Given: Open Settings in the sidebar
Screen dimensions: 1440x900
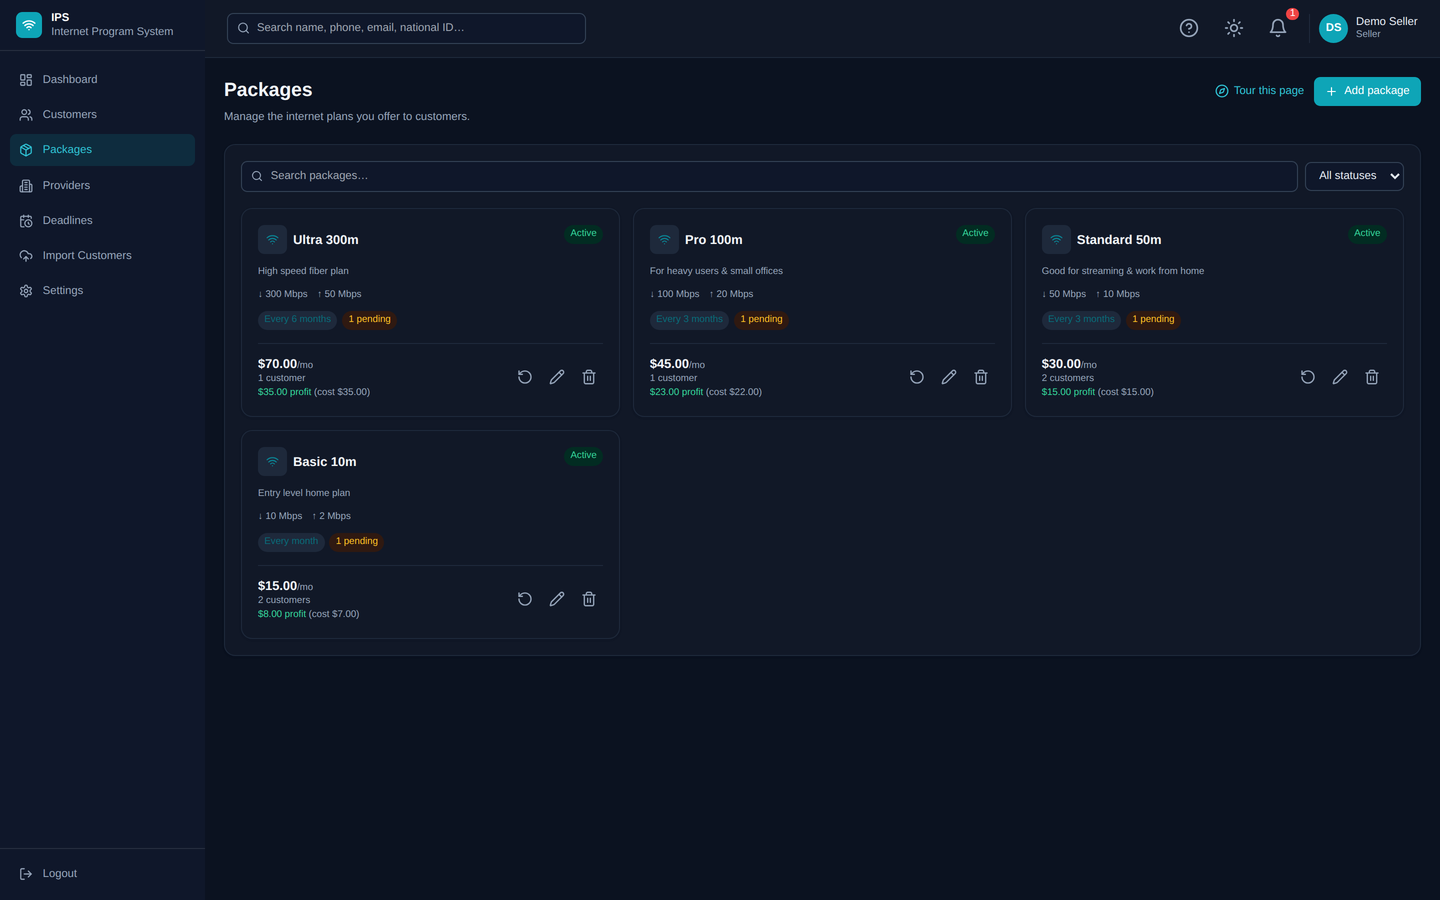Looking at the screenshot, I should pos(102,291).
